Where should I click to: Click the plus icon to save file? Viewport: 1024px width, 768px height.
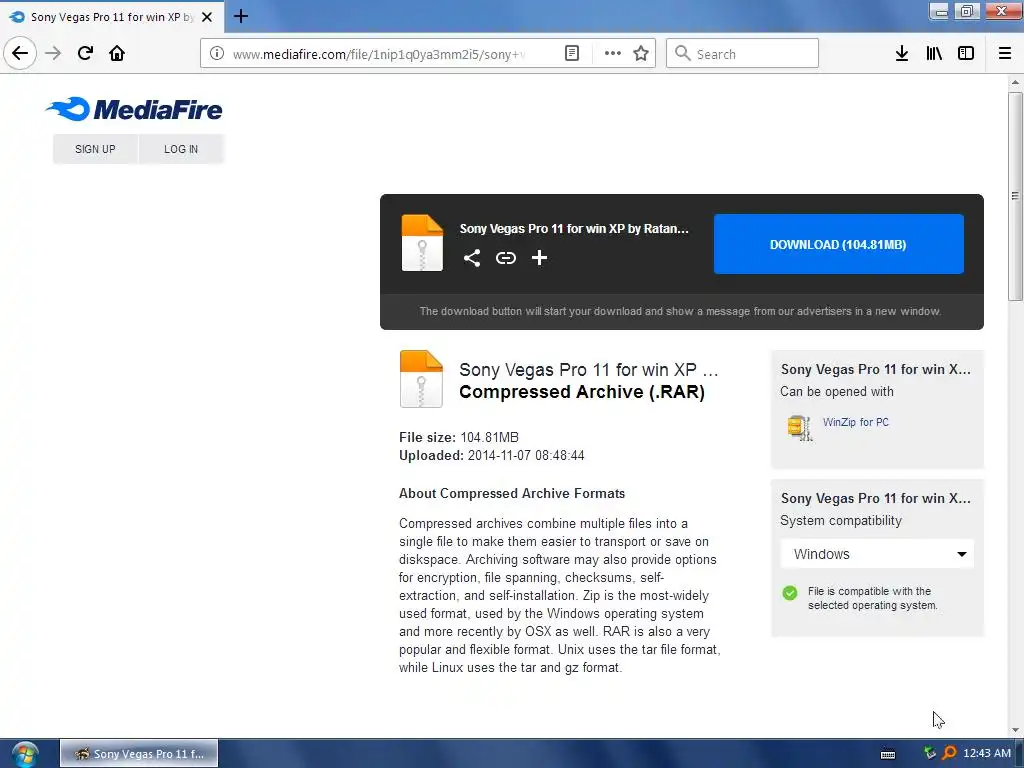coord(539,258)
